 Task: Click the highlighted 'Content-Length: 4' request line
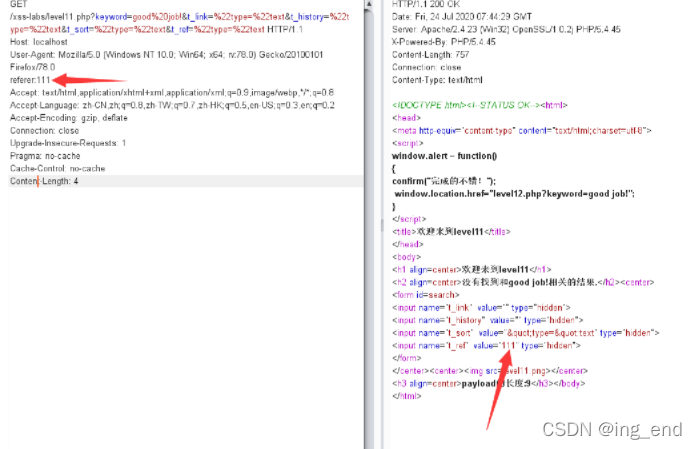coord(185,181)
